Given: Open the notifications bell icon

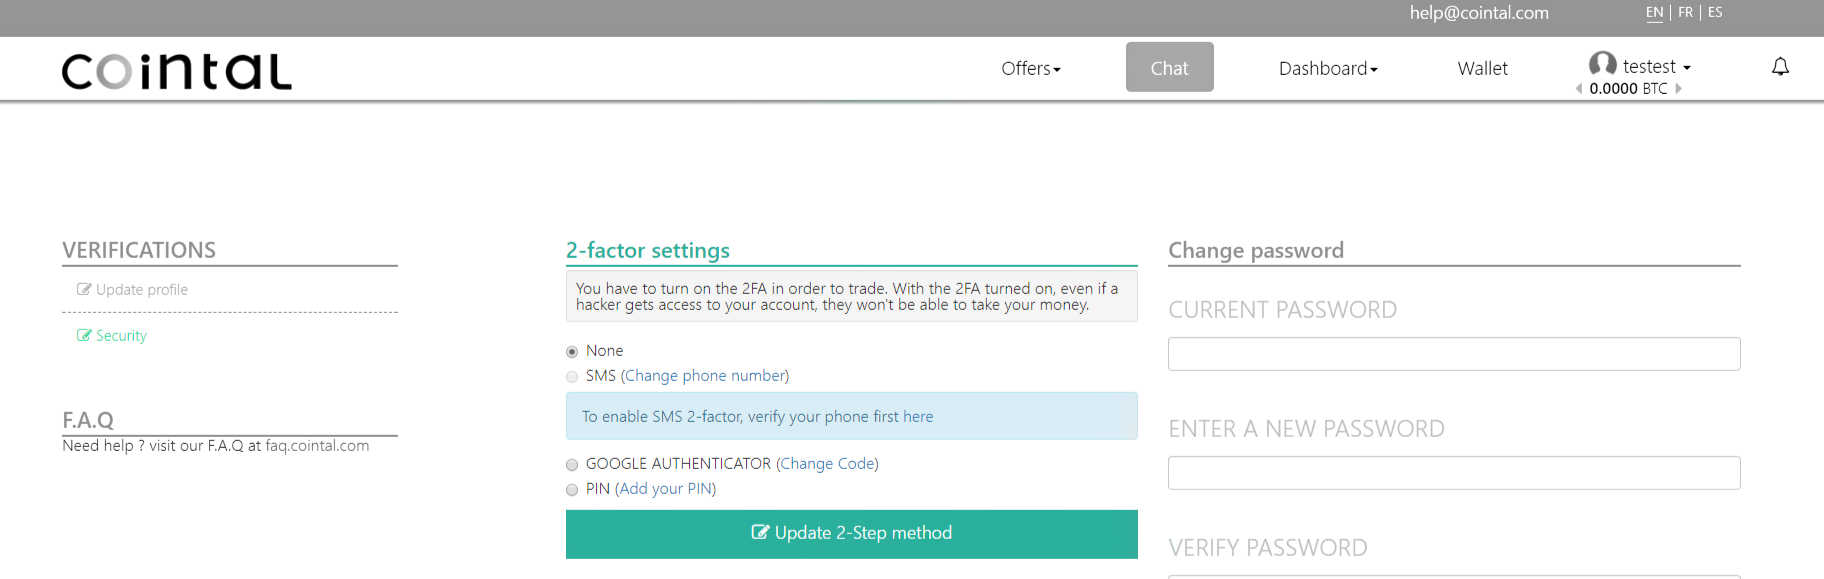Looking at the screenshot, I should pyautogui.click(x=1780, y=67).
